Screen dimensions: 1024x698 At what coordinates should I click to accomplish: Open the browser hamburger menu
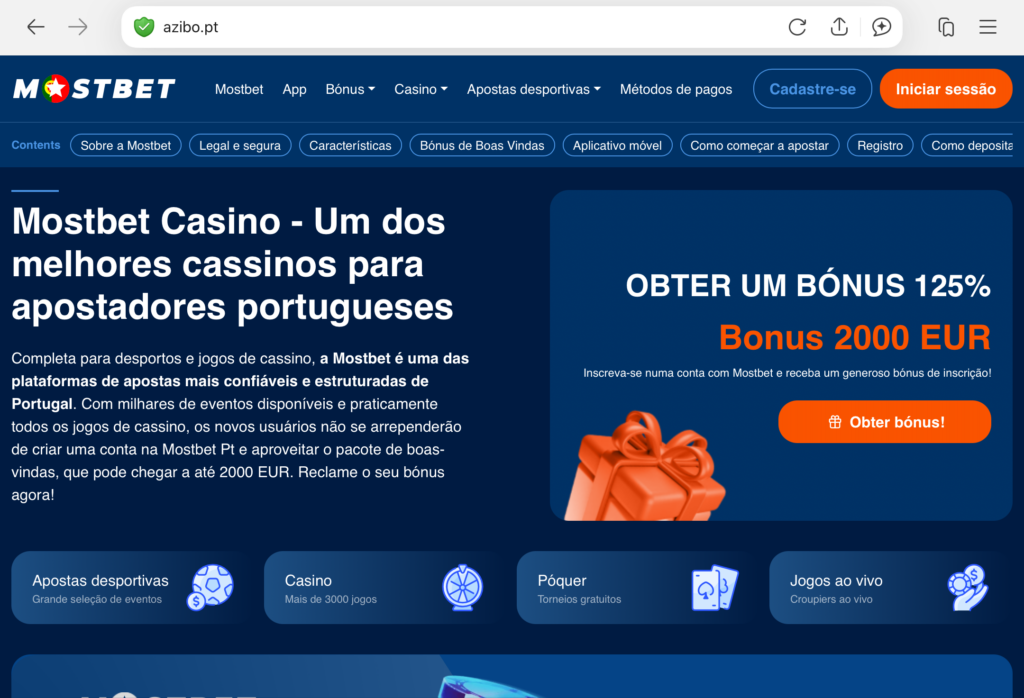pyautogui.click(x=987, y=27)
